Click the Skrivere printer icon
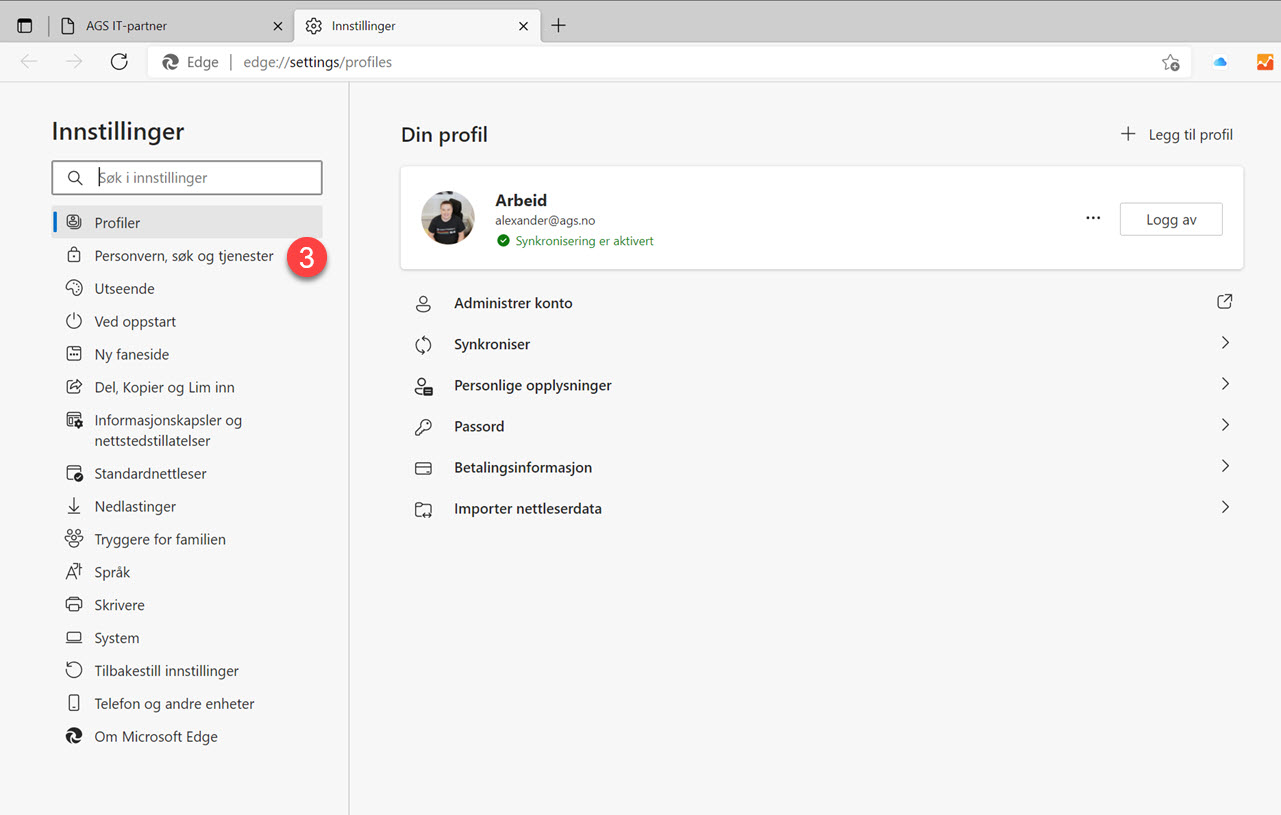The image size is (1281, 815). [74, 605]
